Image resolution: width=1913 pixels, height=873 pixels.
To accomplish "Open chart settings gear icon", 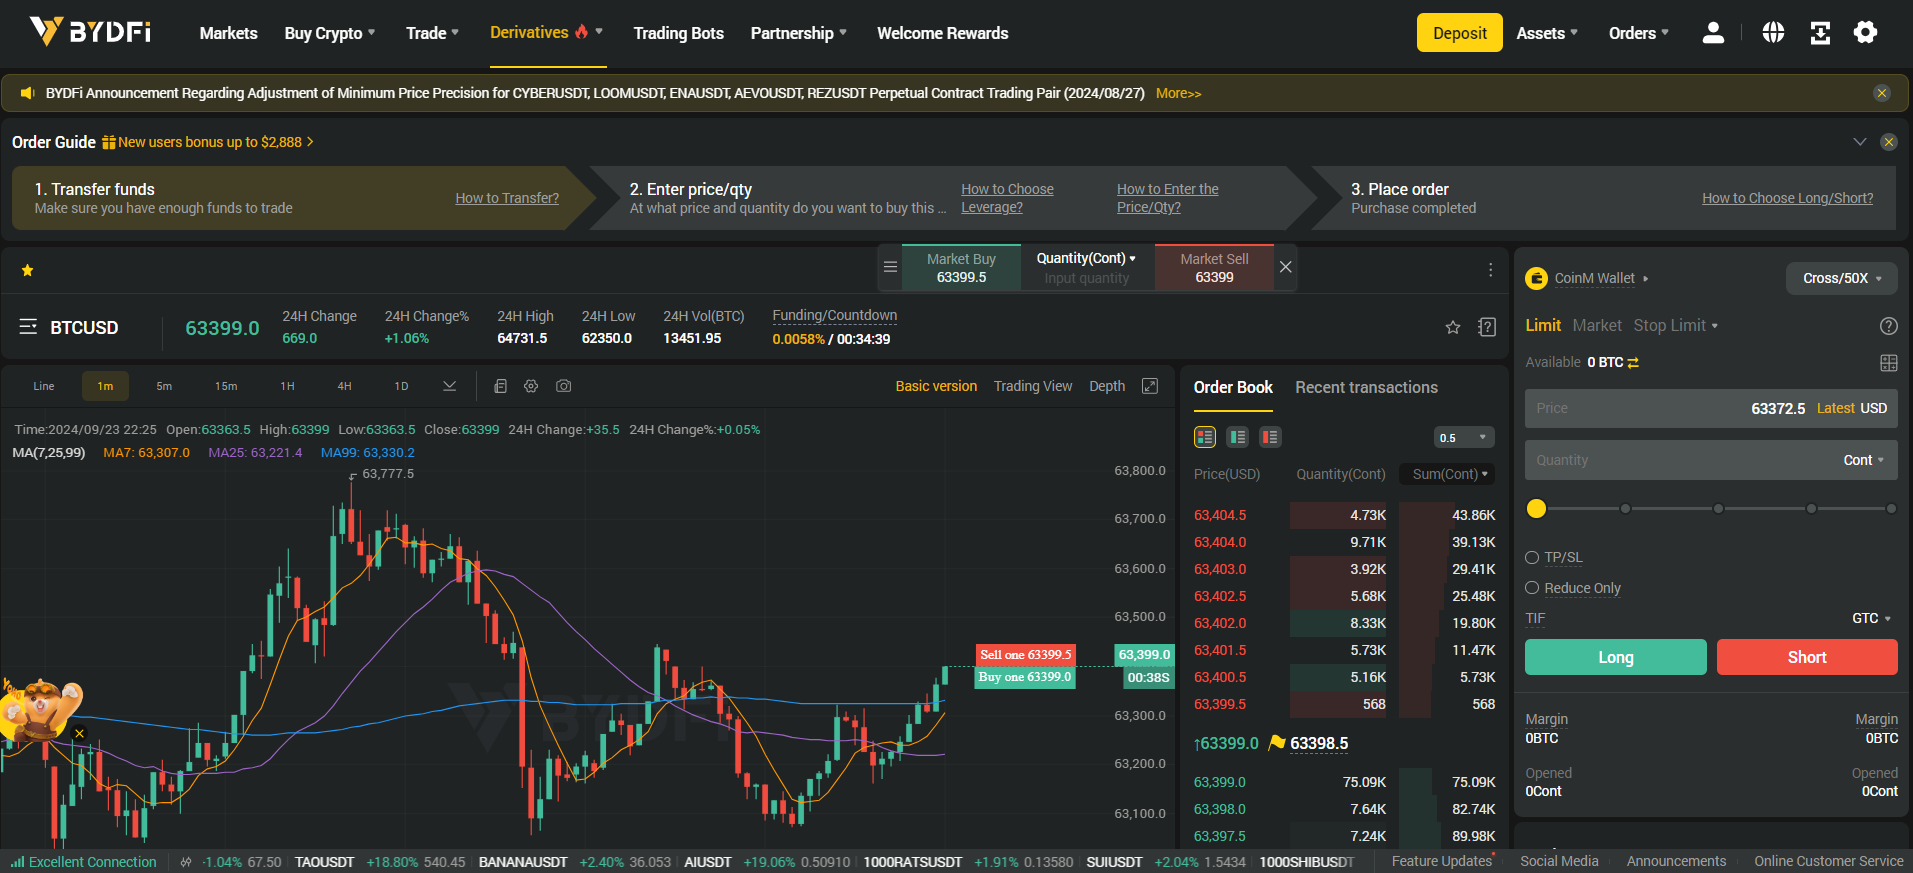I will [x=531, y=386].
